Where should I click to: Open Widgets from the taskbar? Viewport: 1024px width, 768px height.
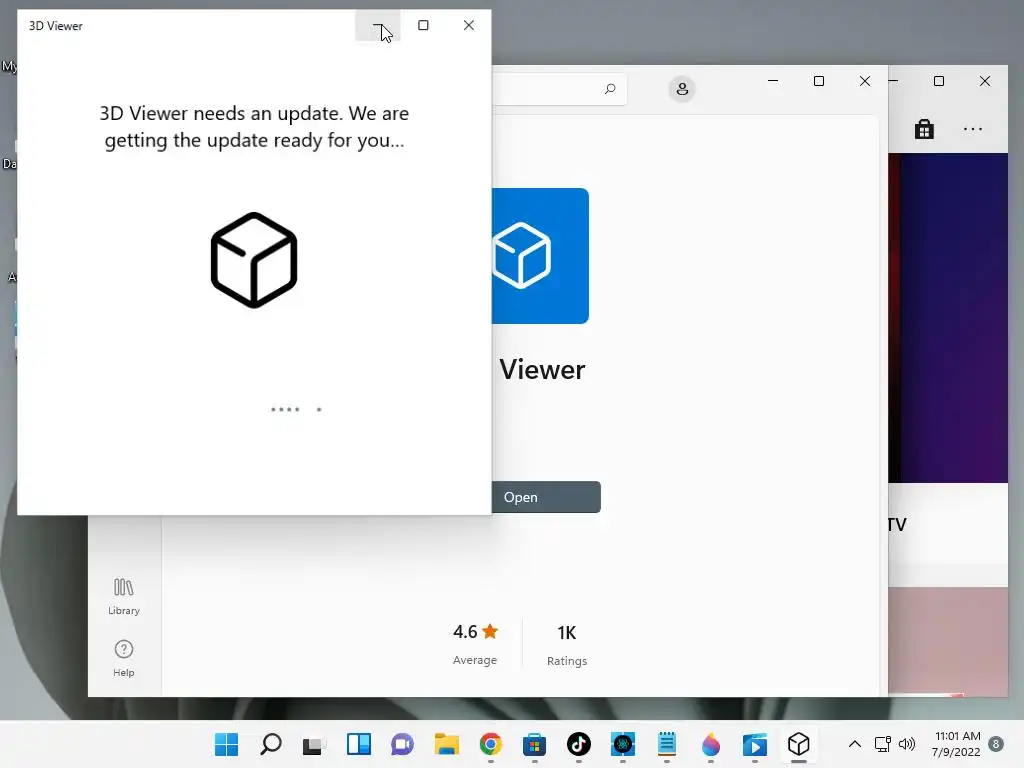359,744
